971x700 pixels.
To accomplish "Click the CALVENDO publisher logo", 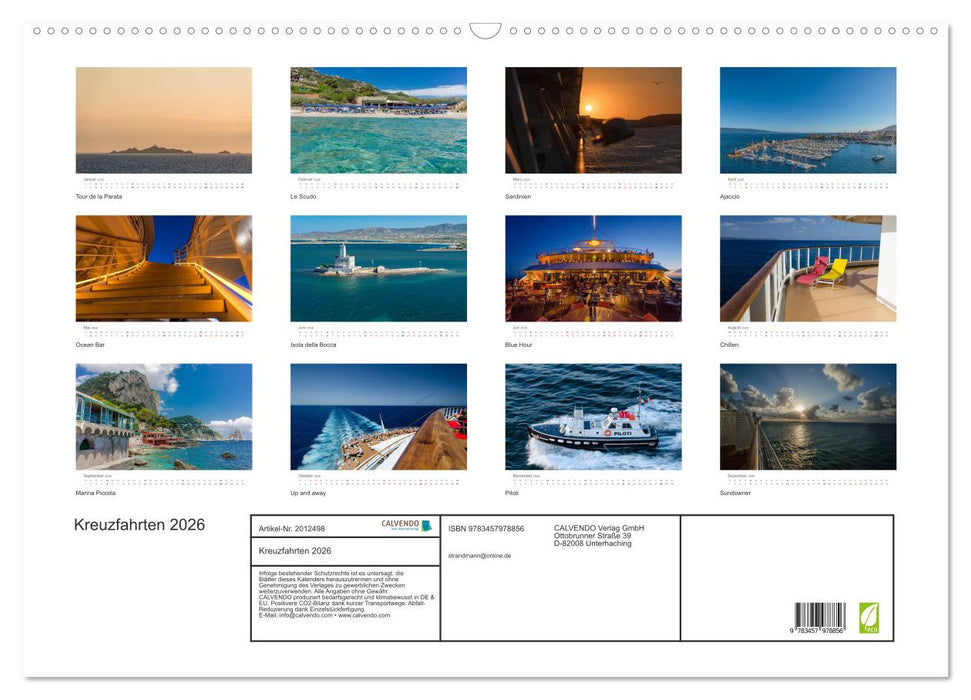I will tap(404, 527).
